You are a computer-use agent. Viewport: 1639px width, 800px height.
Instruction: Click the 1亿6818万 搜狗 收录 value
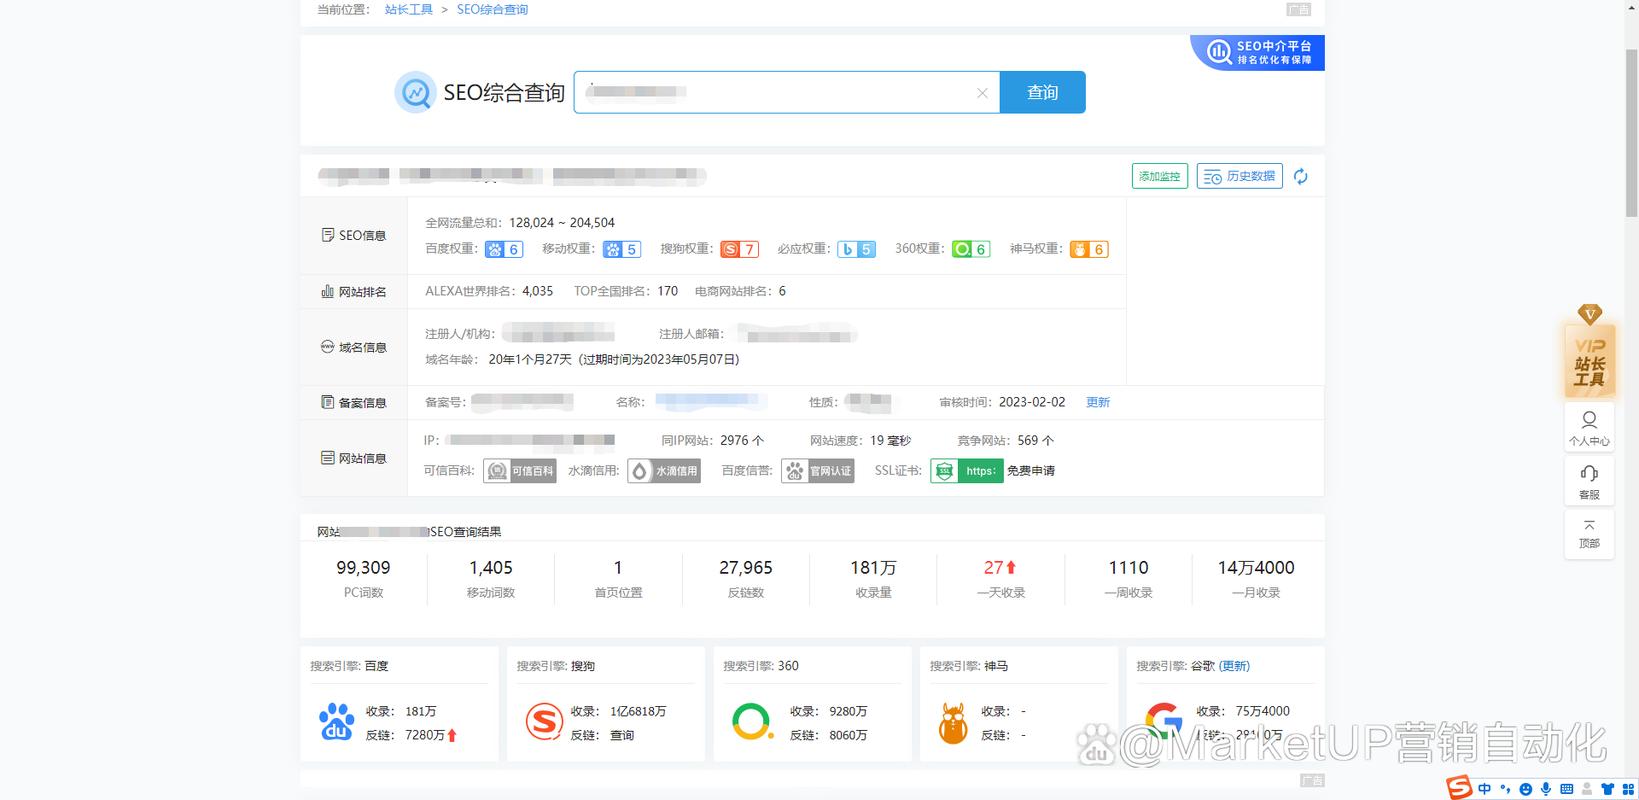638,711
